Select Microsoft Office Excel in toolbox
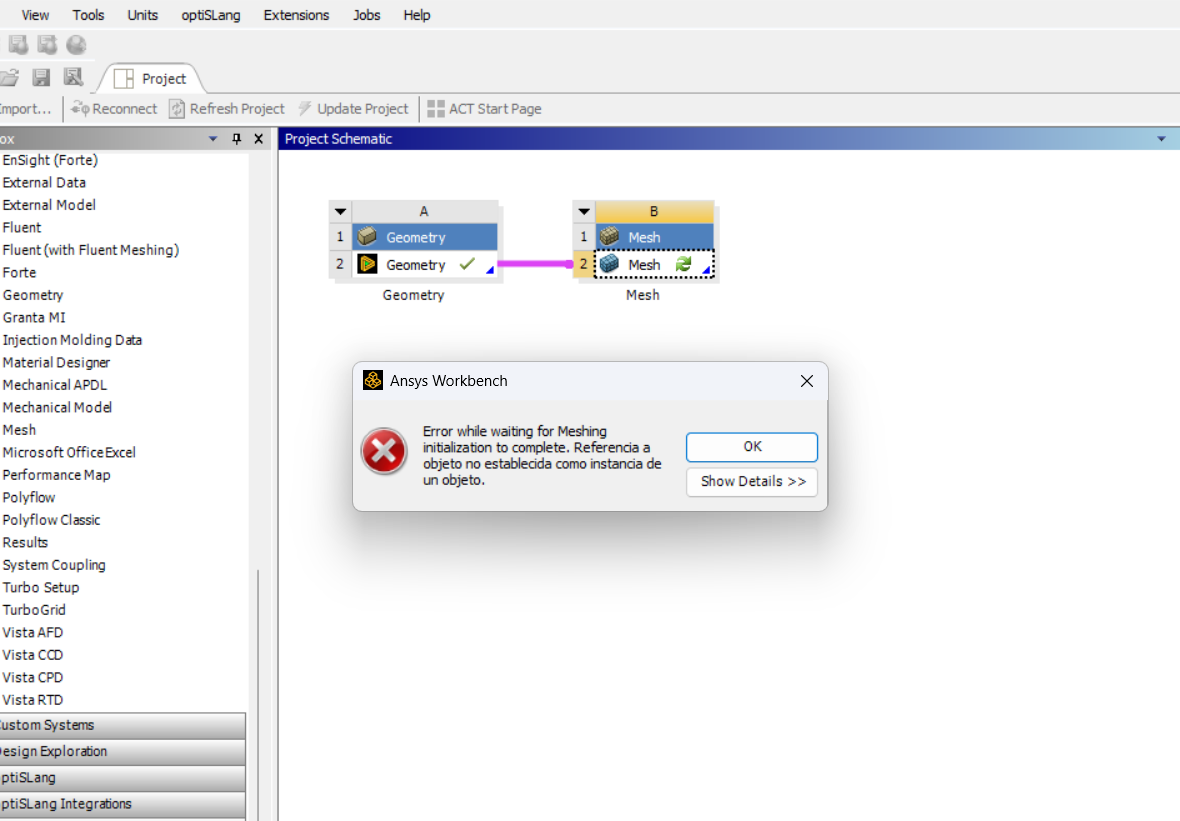1180x821 pixels. (68, 452)
